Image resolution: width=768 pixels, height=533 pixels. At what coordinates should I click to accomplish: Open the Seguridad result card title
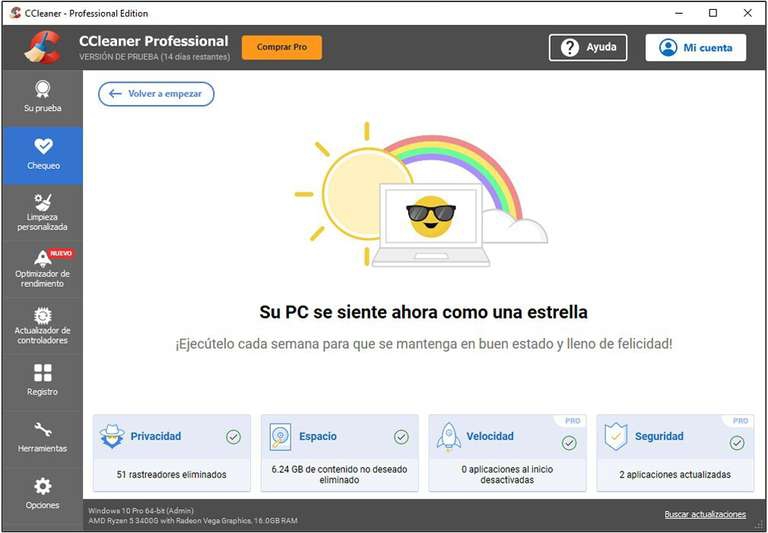click(659, 436)
